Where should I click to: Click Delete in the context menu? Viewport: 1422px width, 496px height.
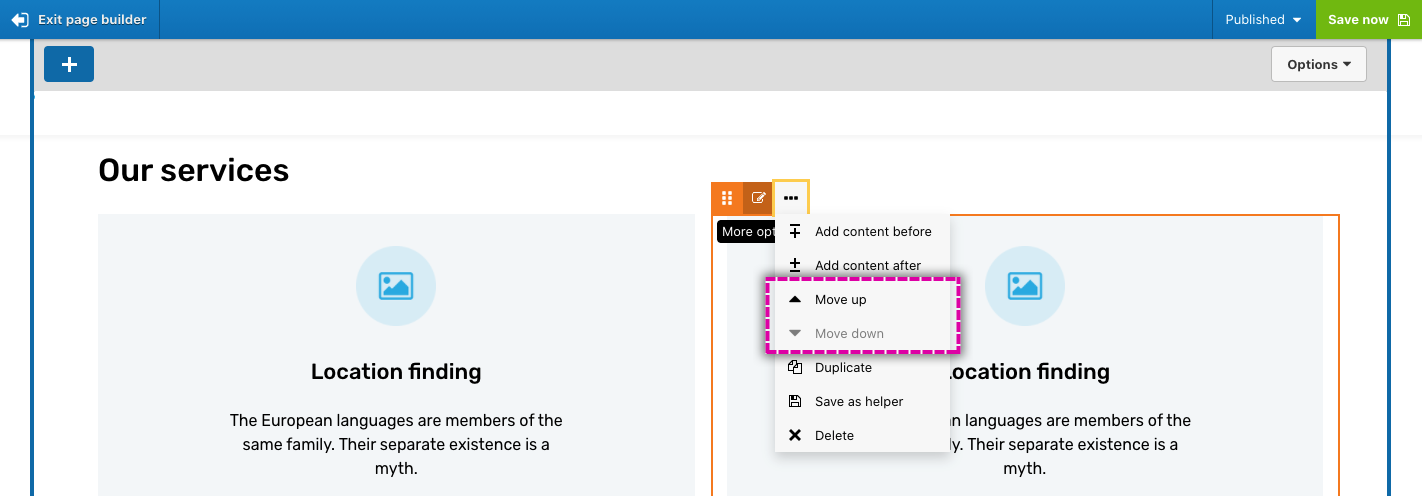coord(834,436)
